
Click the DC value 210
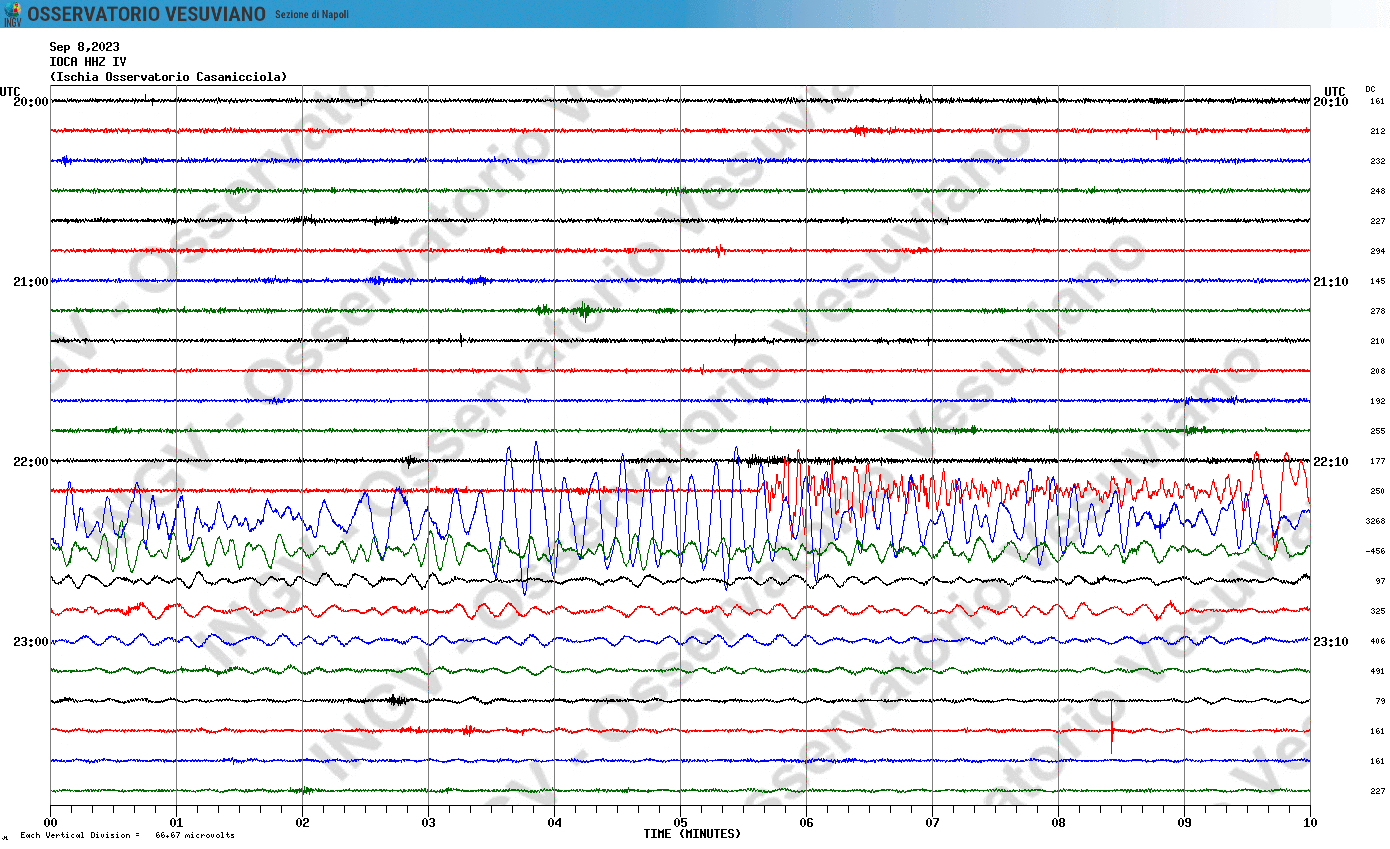pos(1377,341)
